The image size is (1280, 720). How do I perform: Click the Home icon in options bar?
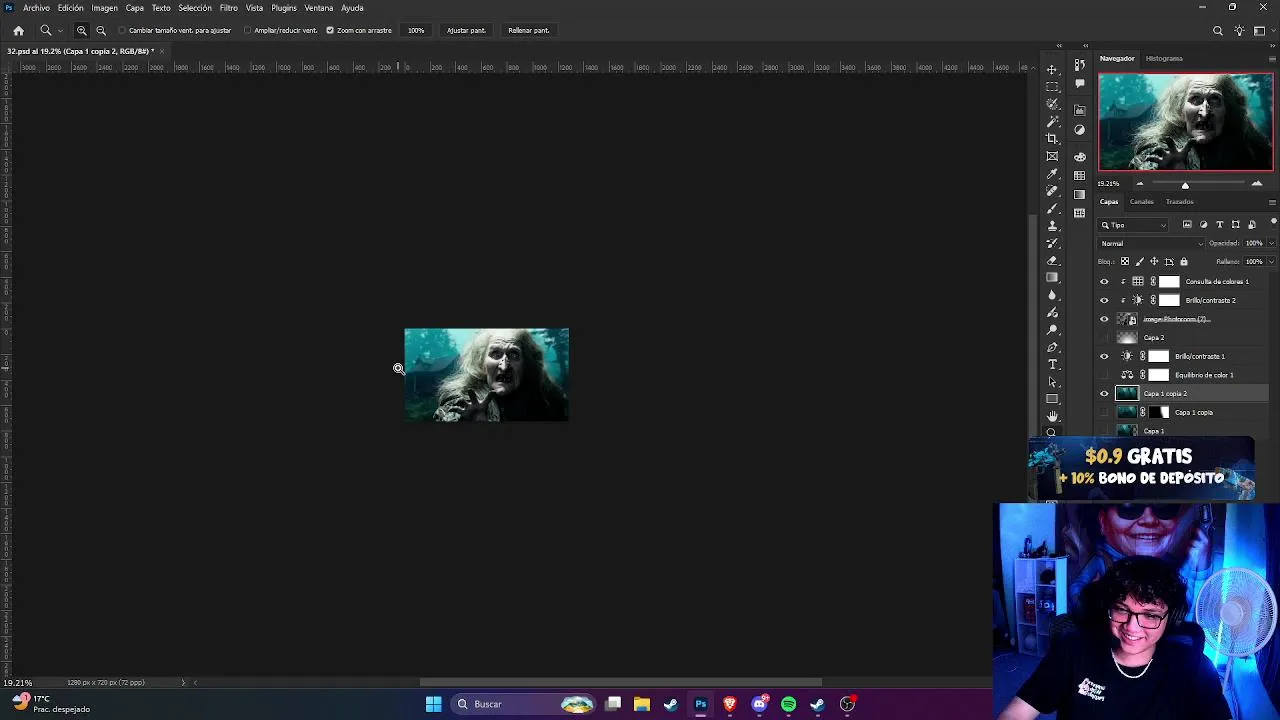(18, 30)
